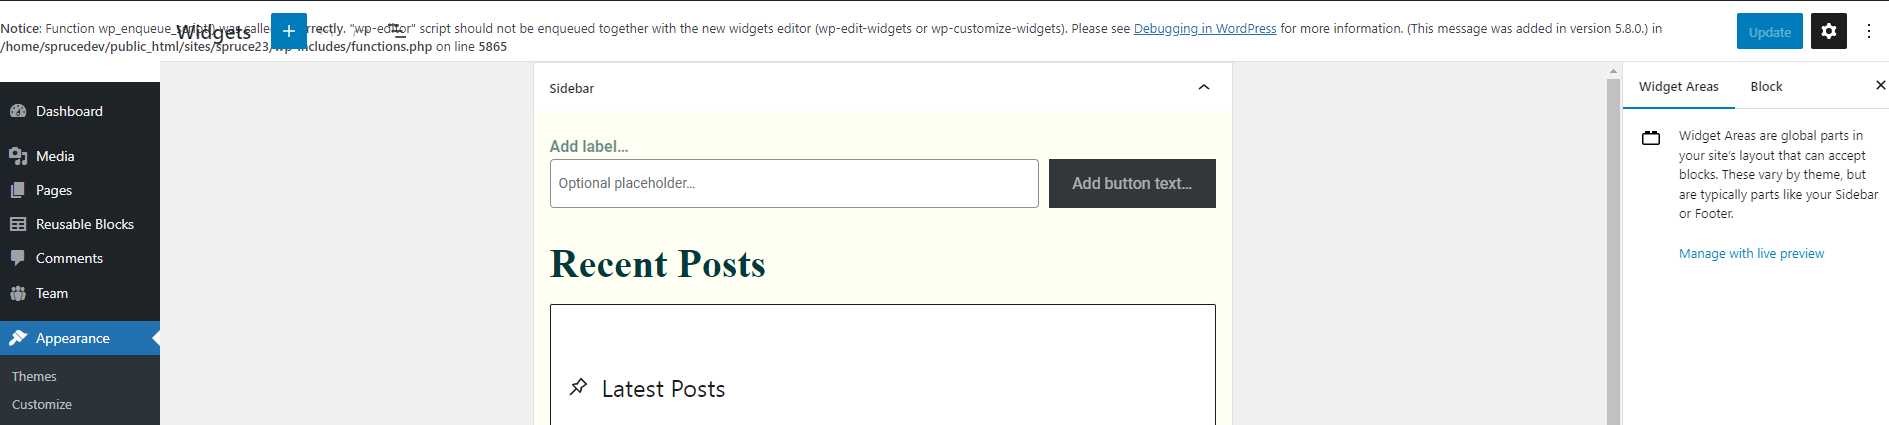Collapse the Sidebar widget area chevron

point(1204,88)
